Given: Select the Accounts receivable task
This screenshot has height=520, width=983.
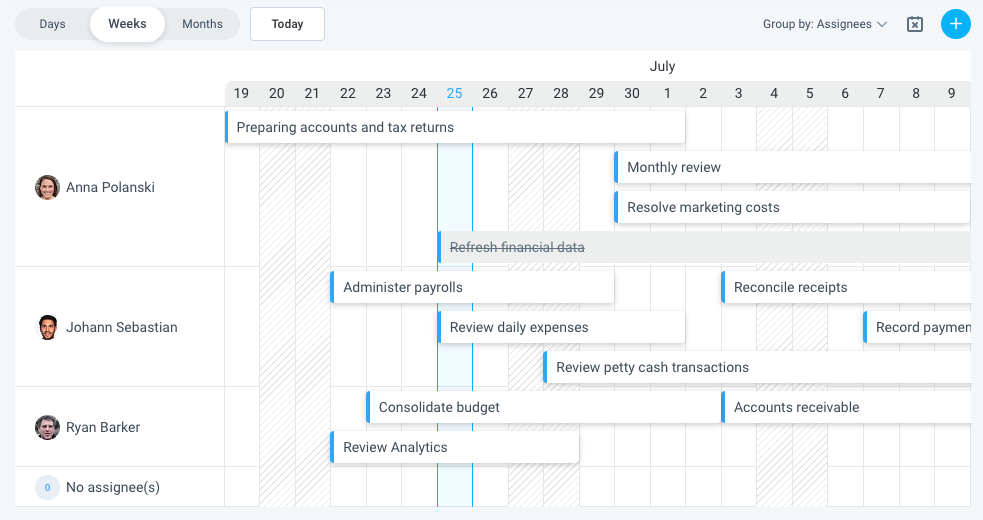Looking at the screenshot, I should click(x=846, y=407).
